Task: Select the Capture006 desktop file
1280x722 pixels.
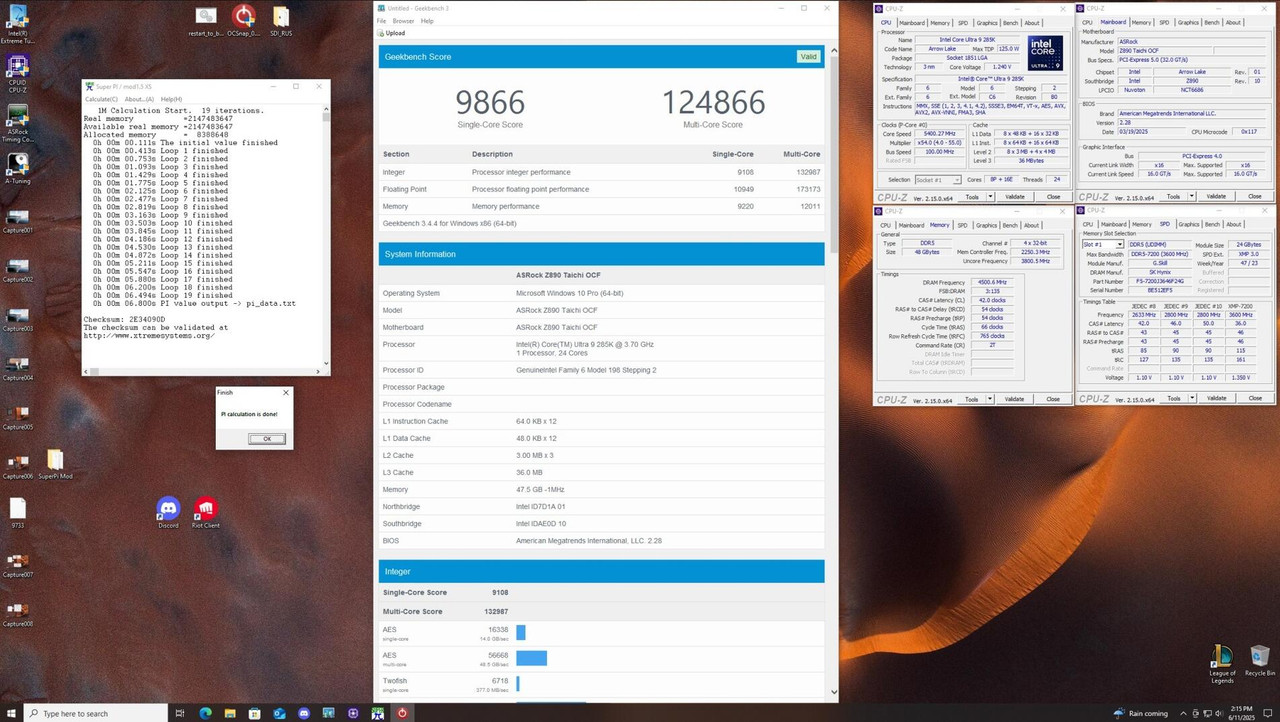Action: (x=17, y=465)
